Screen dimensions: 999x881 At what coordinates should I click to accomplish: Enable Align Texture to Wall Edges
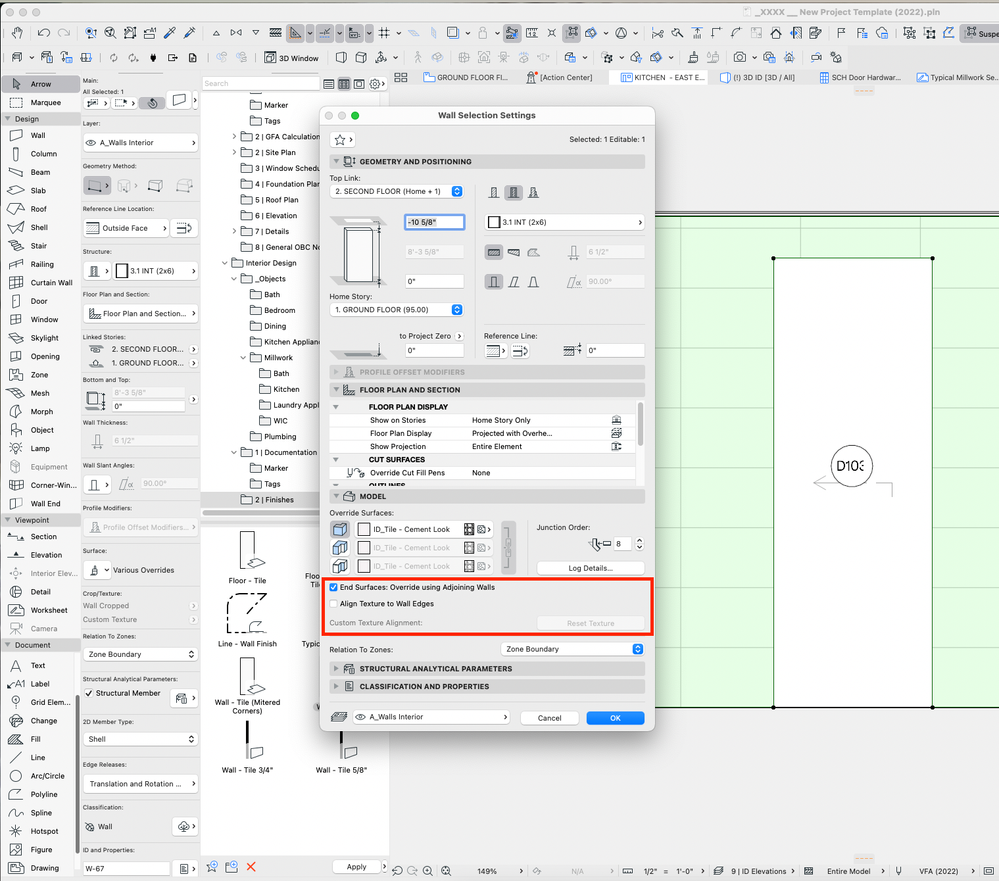334,604
